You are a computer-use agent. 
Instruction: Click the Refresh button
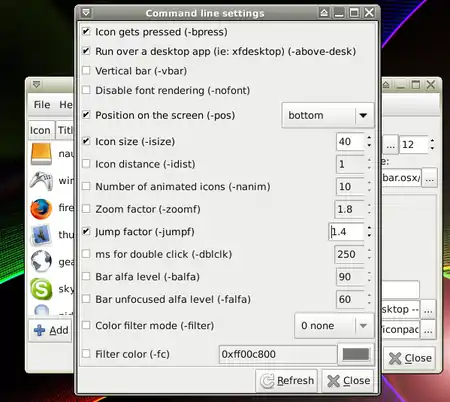[287, 381]
